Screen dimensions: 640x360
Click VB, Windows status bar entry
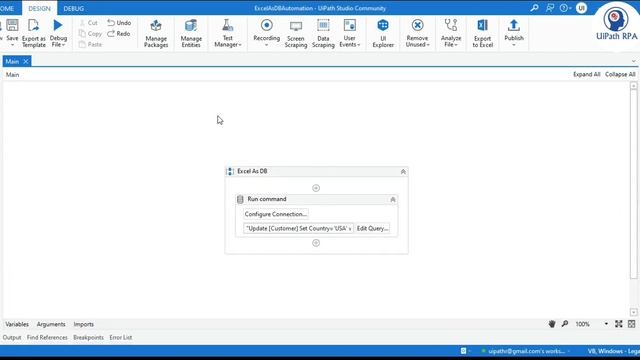pos(613,351)
